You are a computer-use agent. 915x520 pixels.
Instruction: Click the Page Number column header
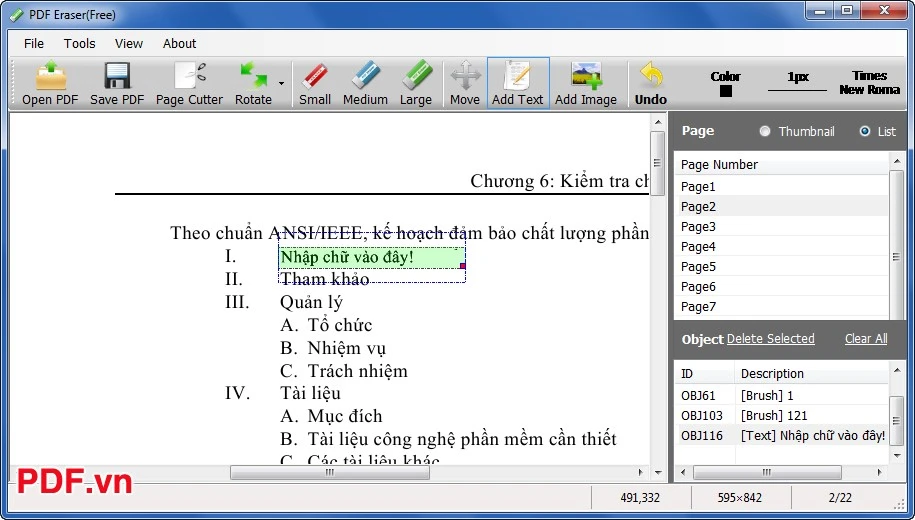(x=781, y=165)
